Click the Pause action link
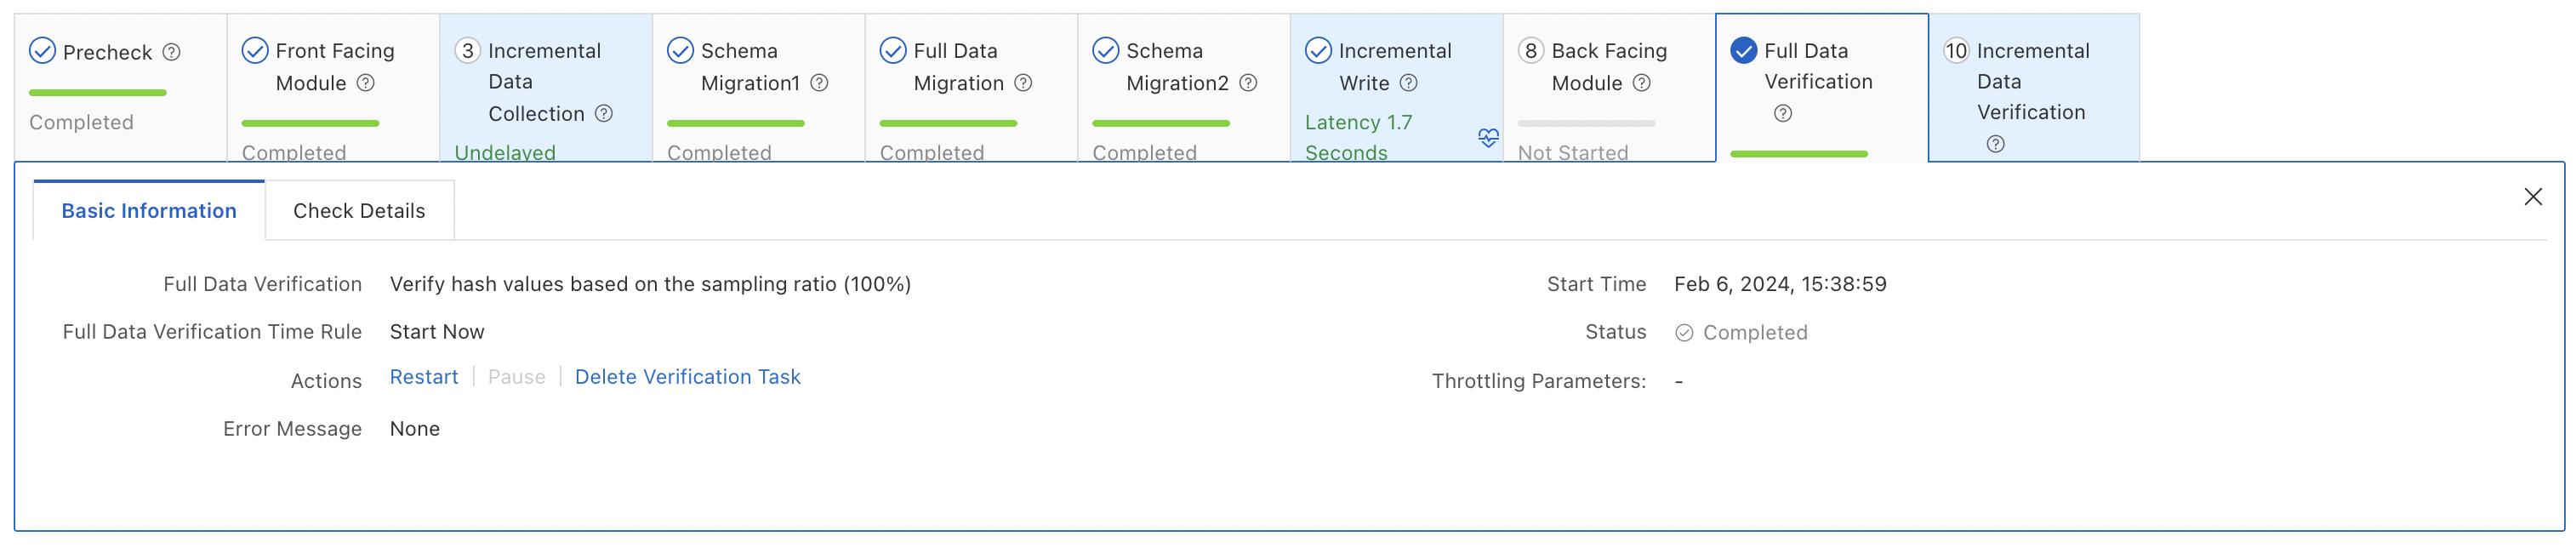 pyautogui.click(x=516, y=377)
